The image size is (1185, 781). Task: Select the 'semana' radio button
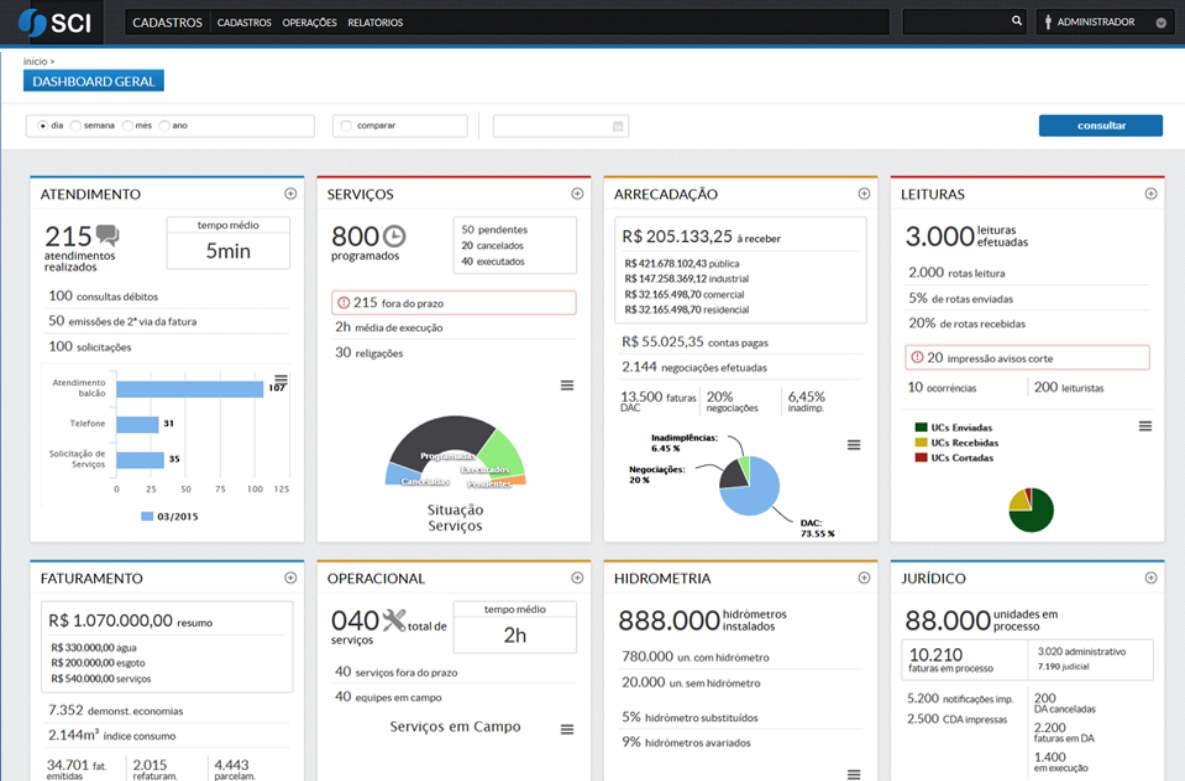76,126
